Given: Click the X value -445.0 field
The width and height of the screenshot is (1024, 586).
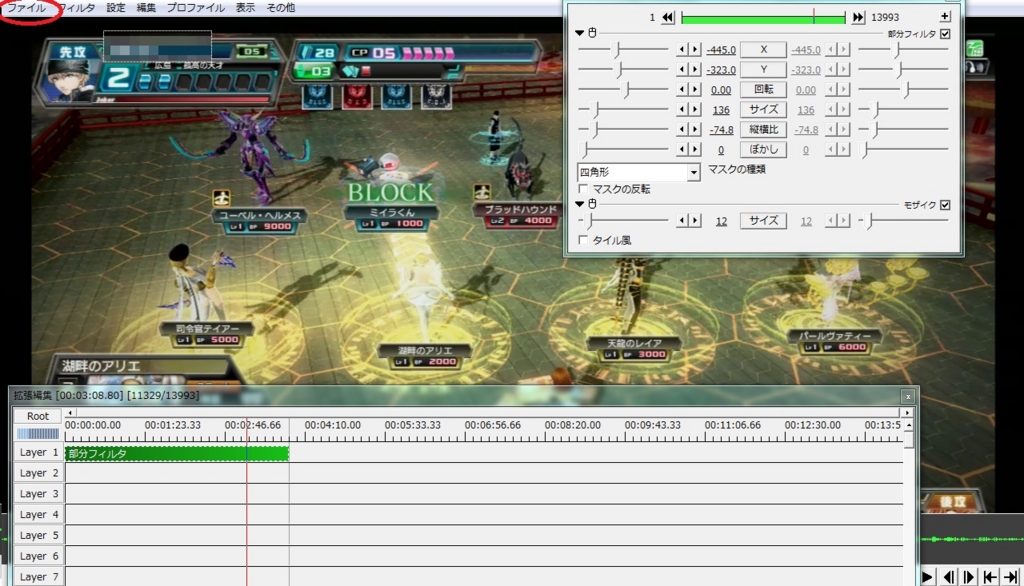Looking at the screenshot, I should click(721, 50).
